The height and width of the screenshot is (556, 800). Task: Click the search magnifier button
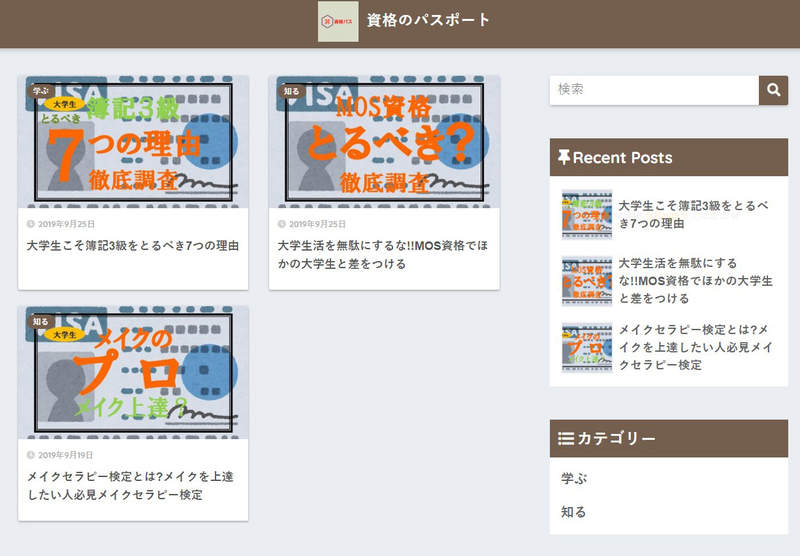click(x=773, y=90)
